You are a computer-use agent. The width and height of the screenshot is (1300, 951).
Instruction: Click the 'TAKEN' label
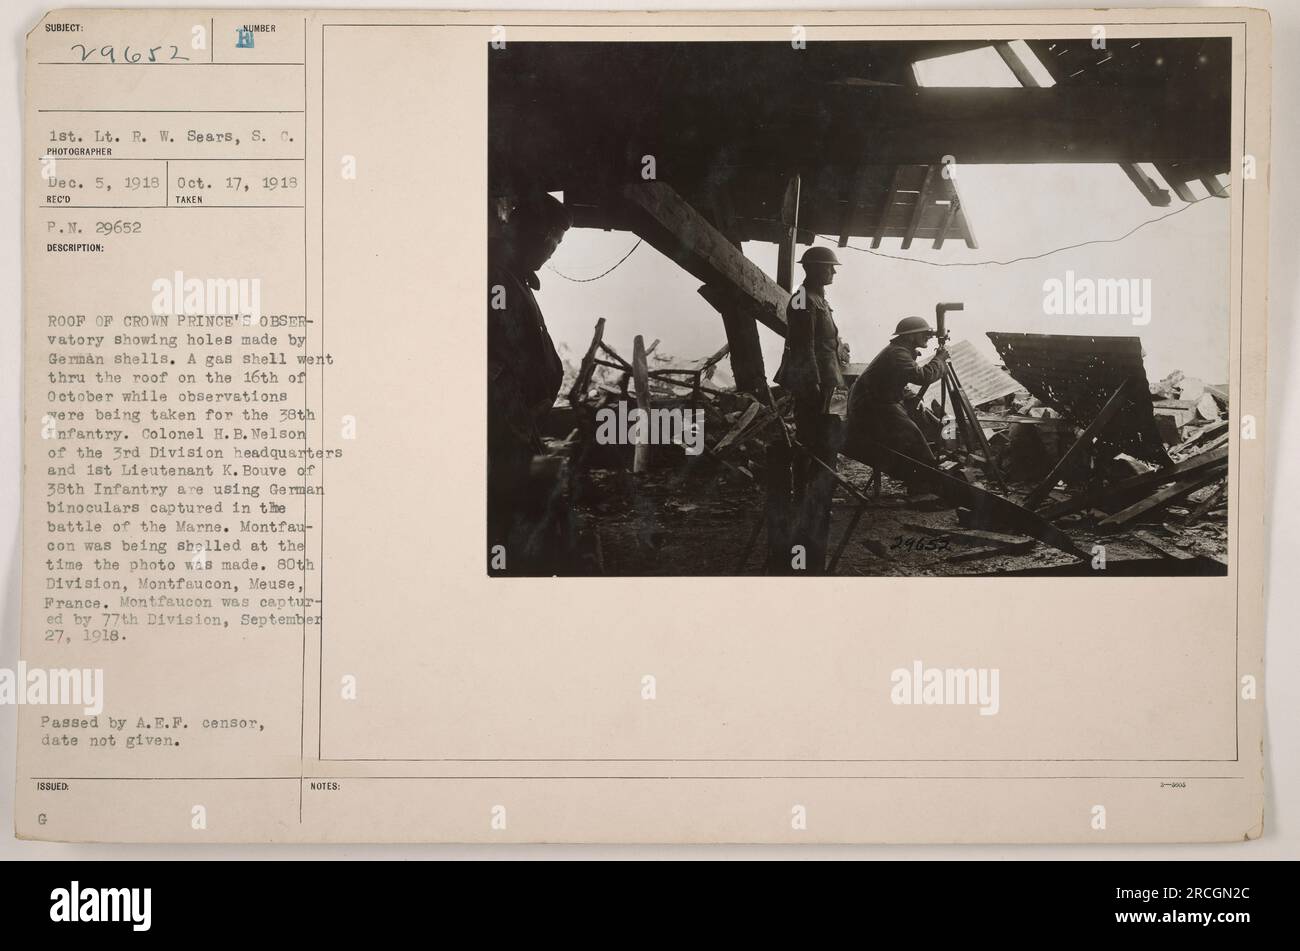pyautogui.click(x=190, y=199)
